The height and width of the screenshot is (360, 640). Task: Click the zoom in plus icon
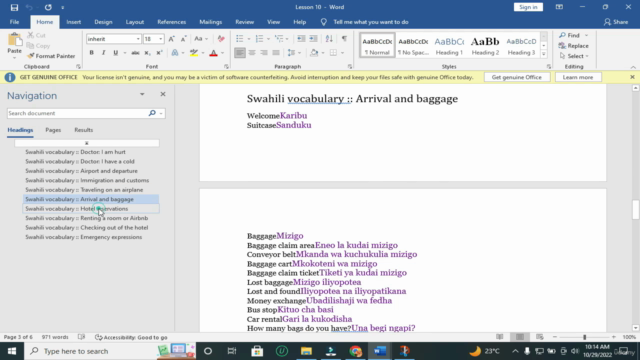click(x=613, y=337)
